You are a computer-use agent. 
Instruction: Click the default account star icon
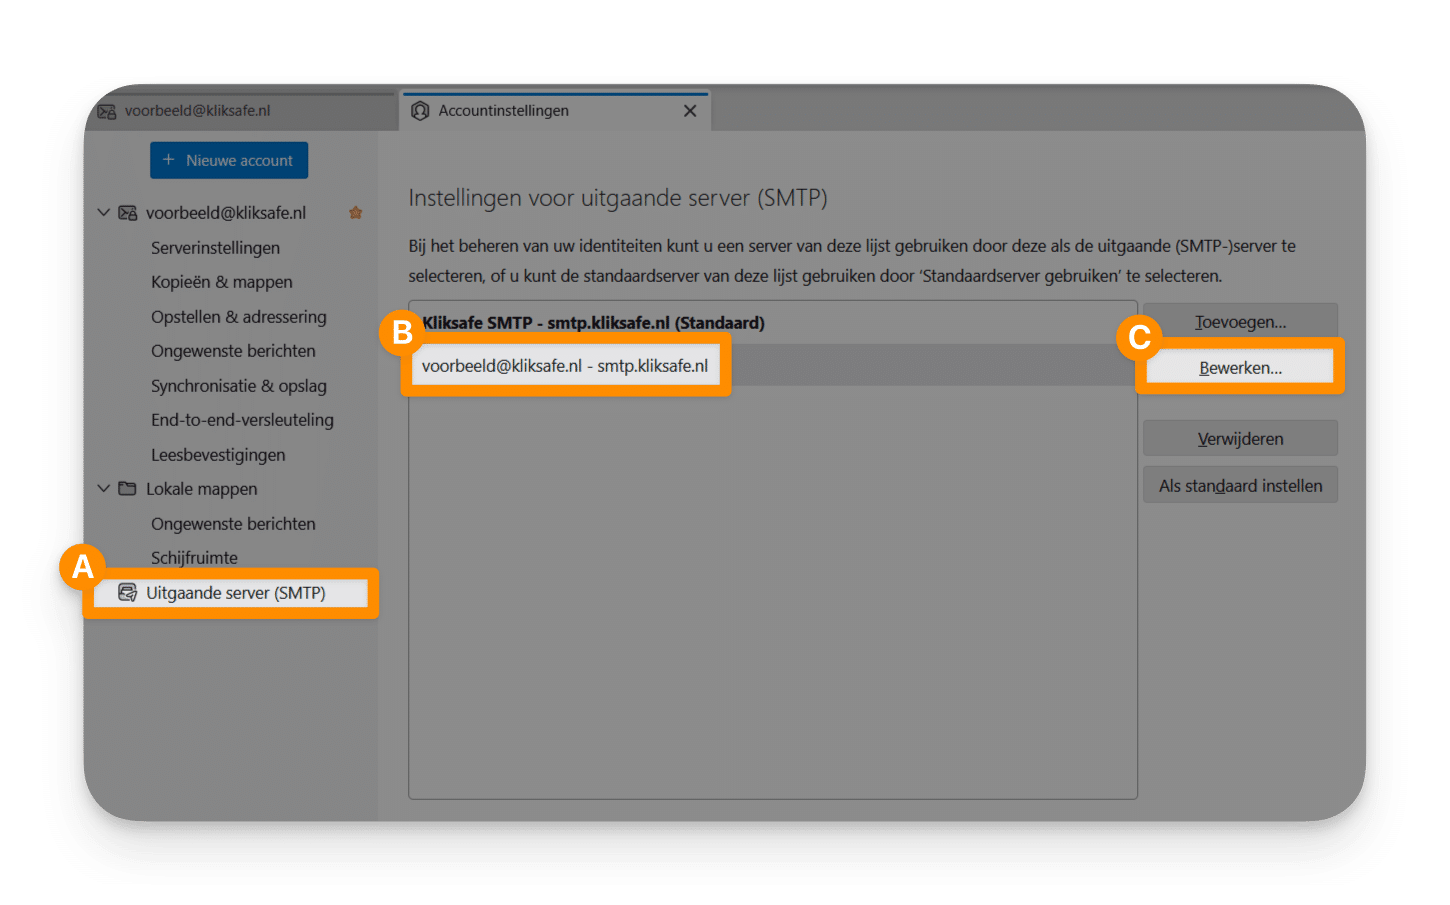click(x=355, y=213)
